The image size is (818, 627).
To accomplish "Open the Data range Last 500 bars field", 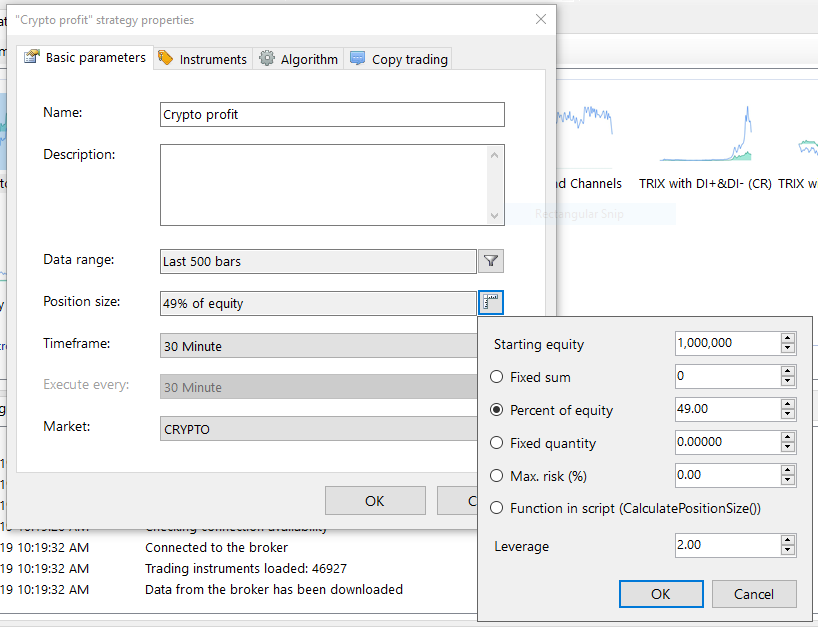I will click(x=318, y=262).
